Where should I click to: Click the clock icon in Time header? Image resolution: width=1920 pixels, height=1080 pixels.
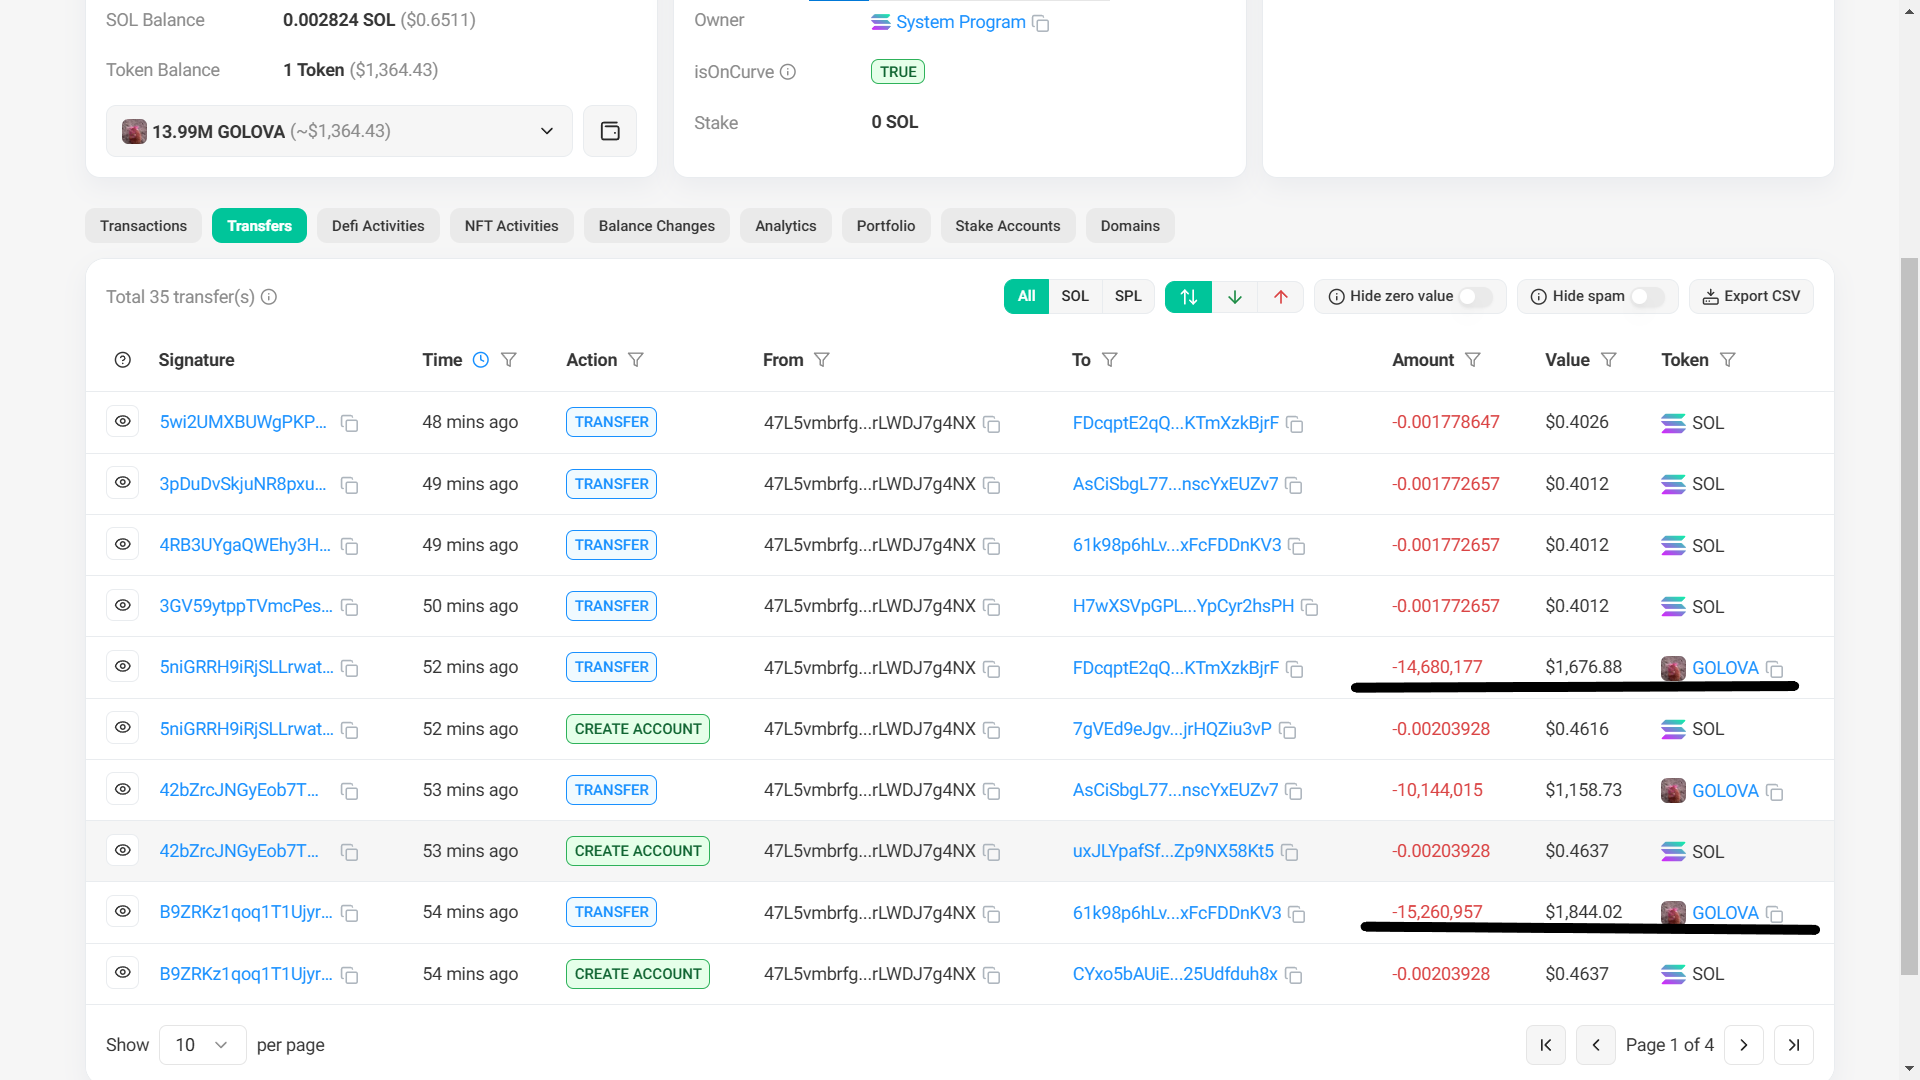pyautogui.click(x=481, y=360)
